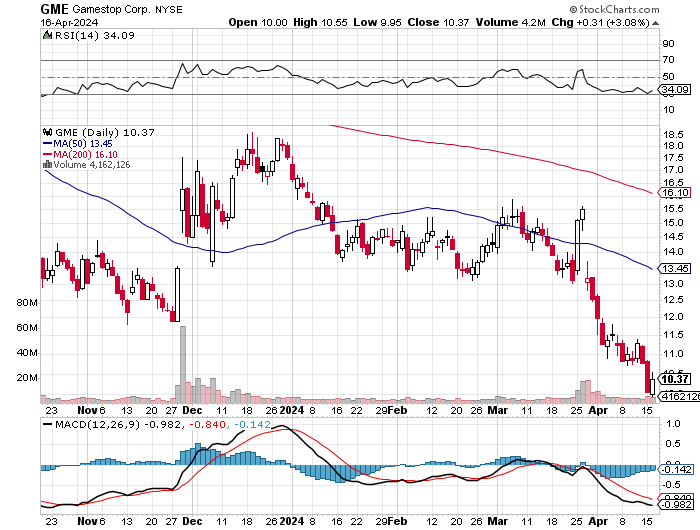Click the RSI 70 overbought level label
This screenshot has height=530, width=700.
coord(668,60)
